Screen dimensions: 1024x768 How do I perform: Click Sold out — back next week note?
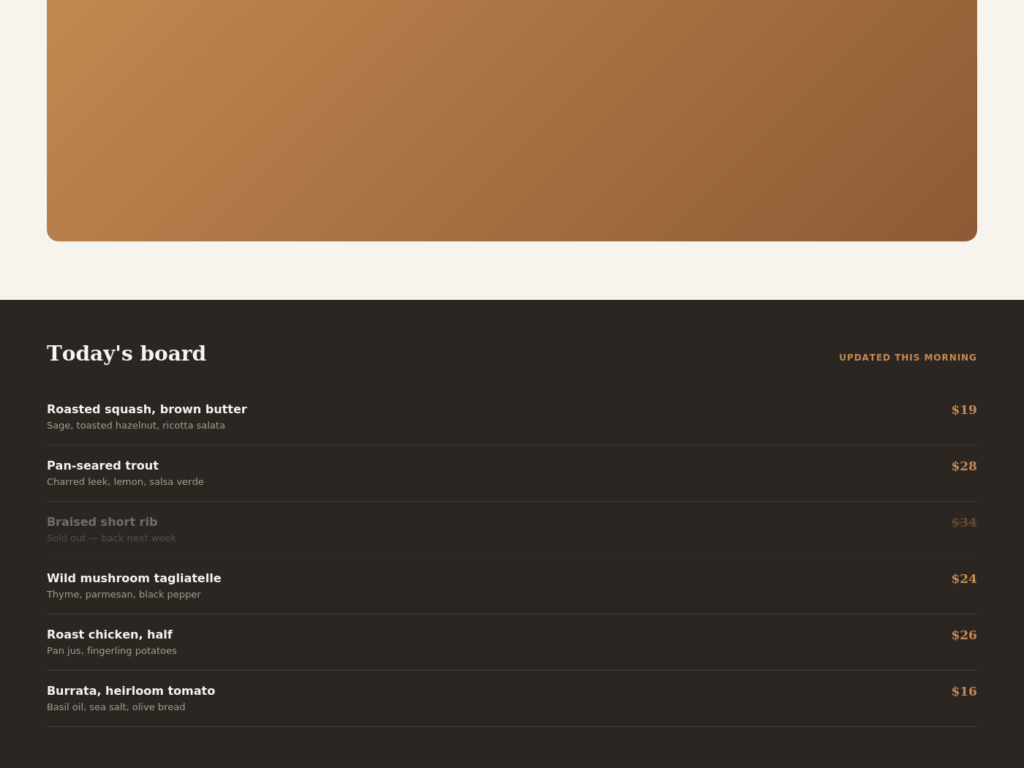pos(112,538)
